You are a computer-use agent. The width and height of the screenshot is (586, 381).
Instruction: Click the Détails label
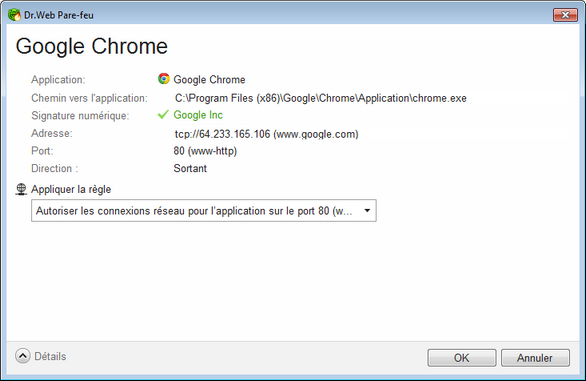coord(50,356)
